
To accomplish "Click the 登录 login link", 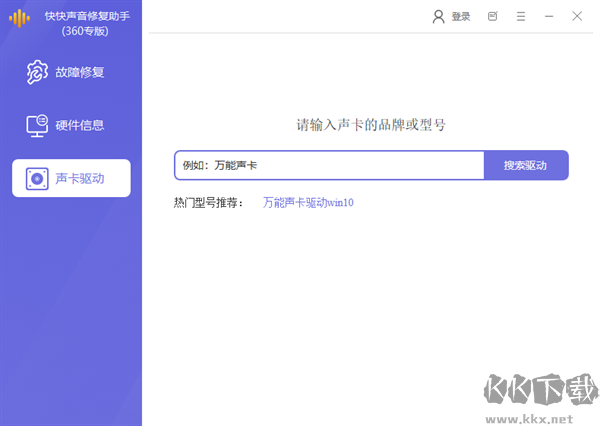I will (461, 16).
